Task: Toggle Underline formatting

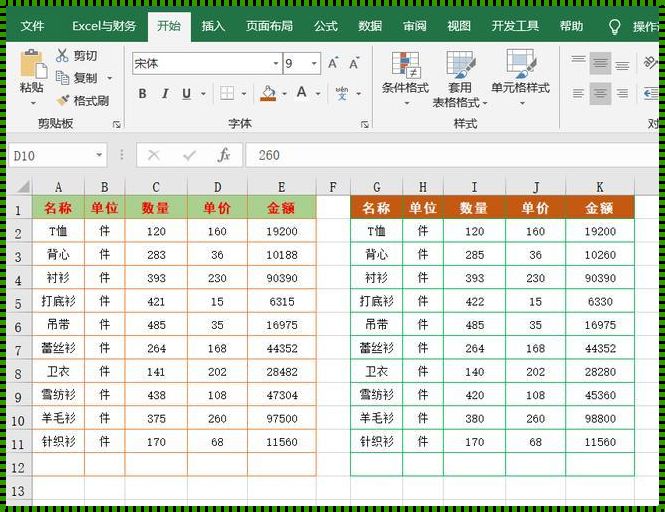Action: 186,93
